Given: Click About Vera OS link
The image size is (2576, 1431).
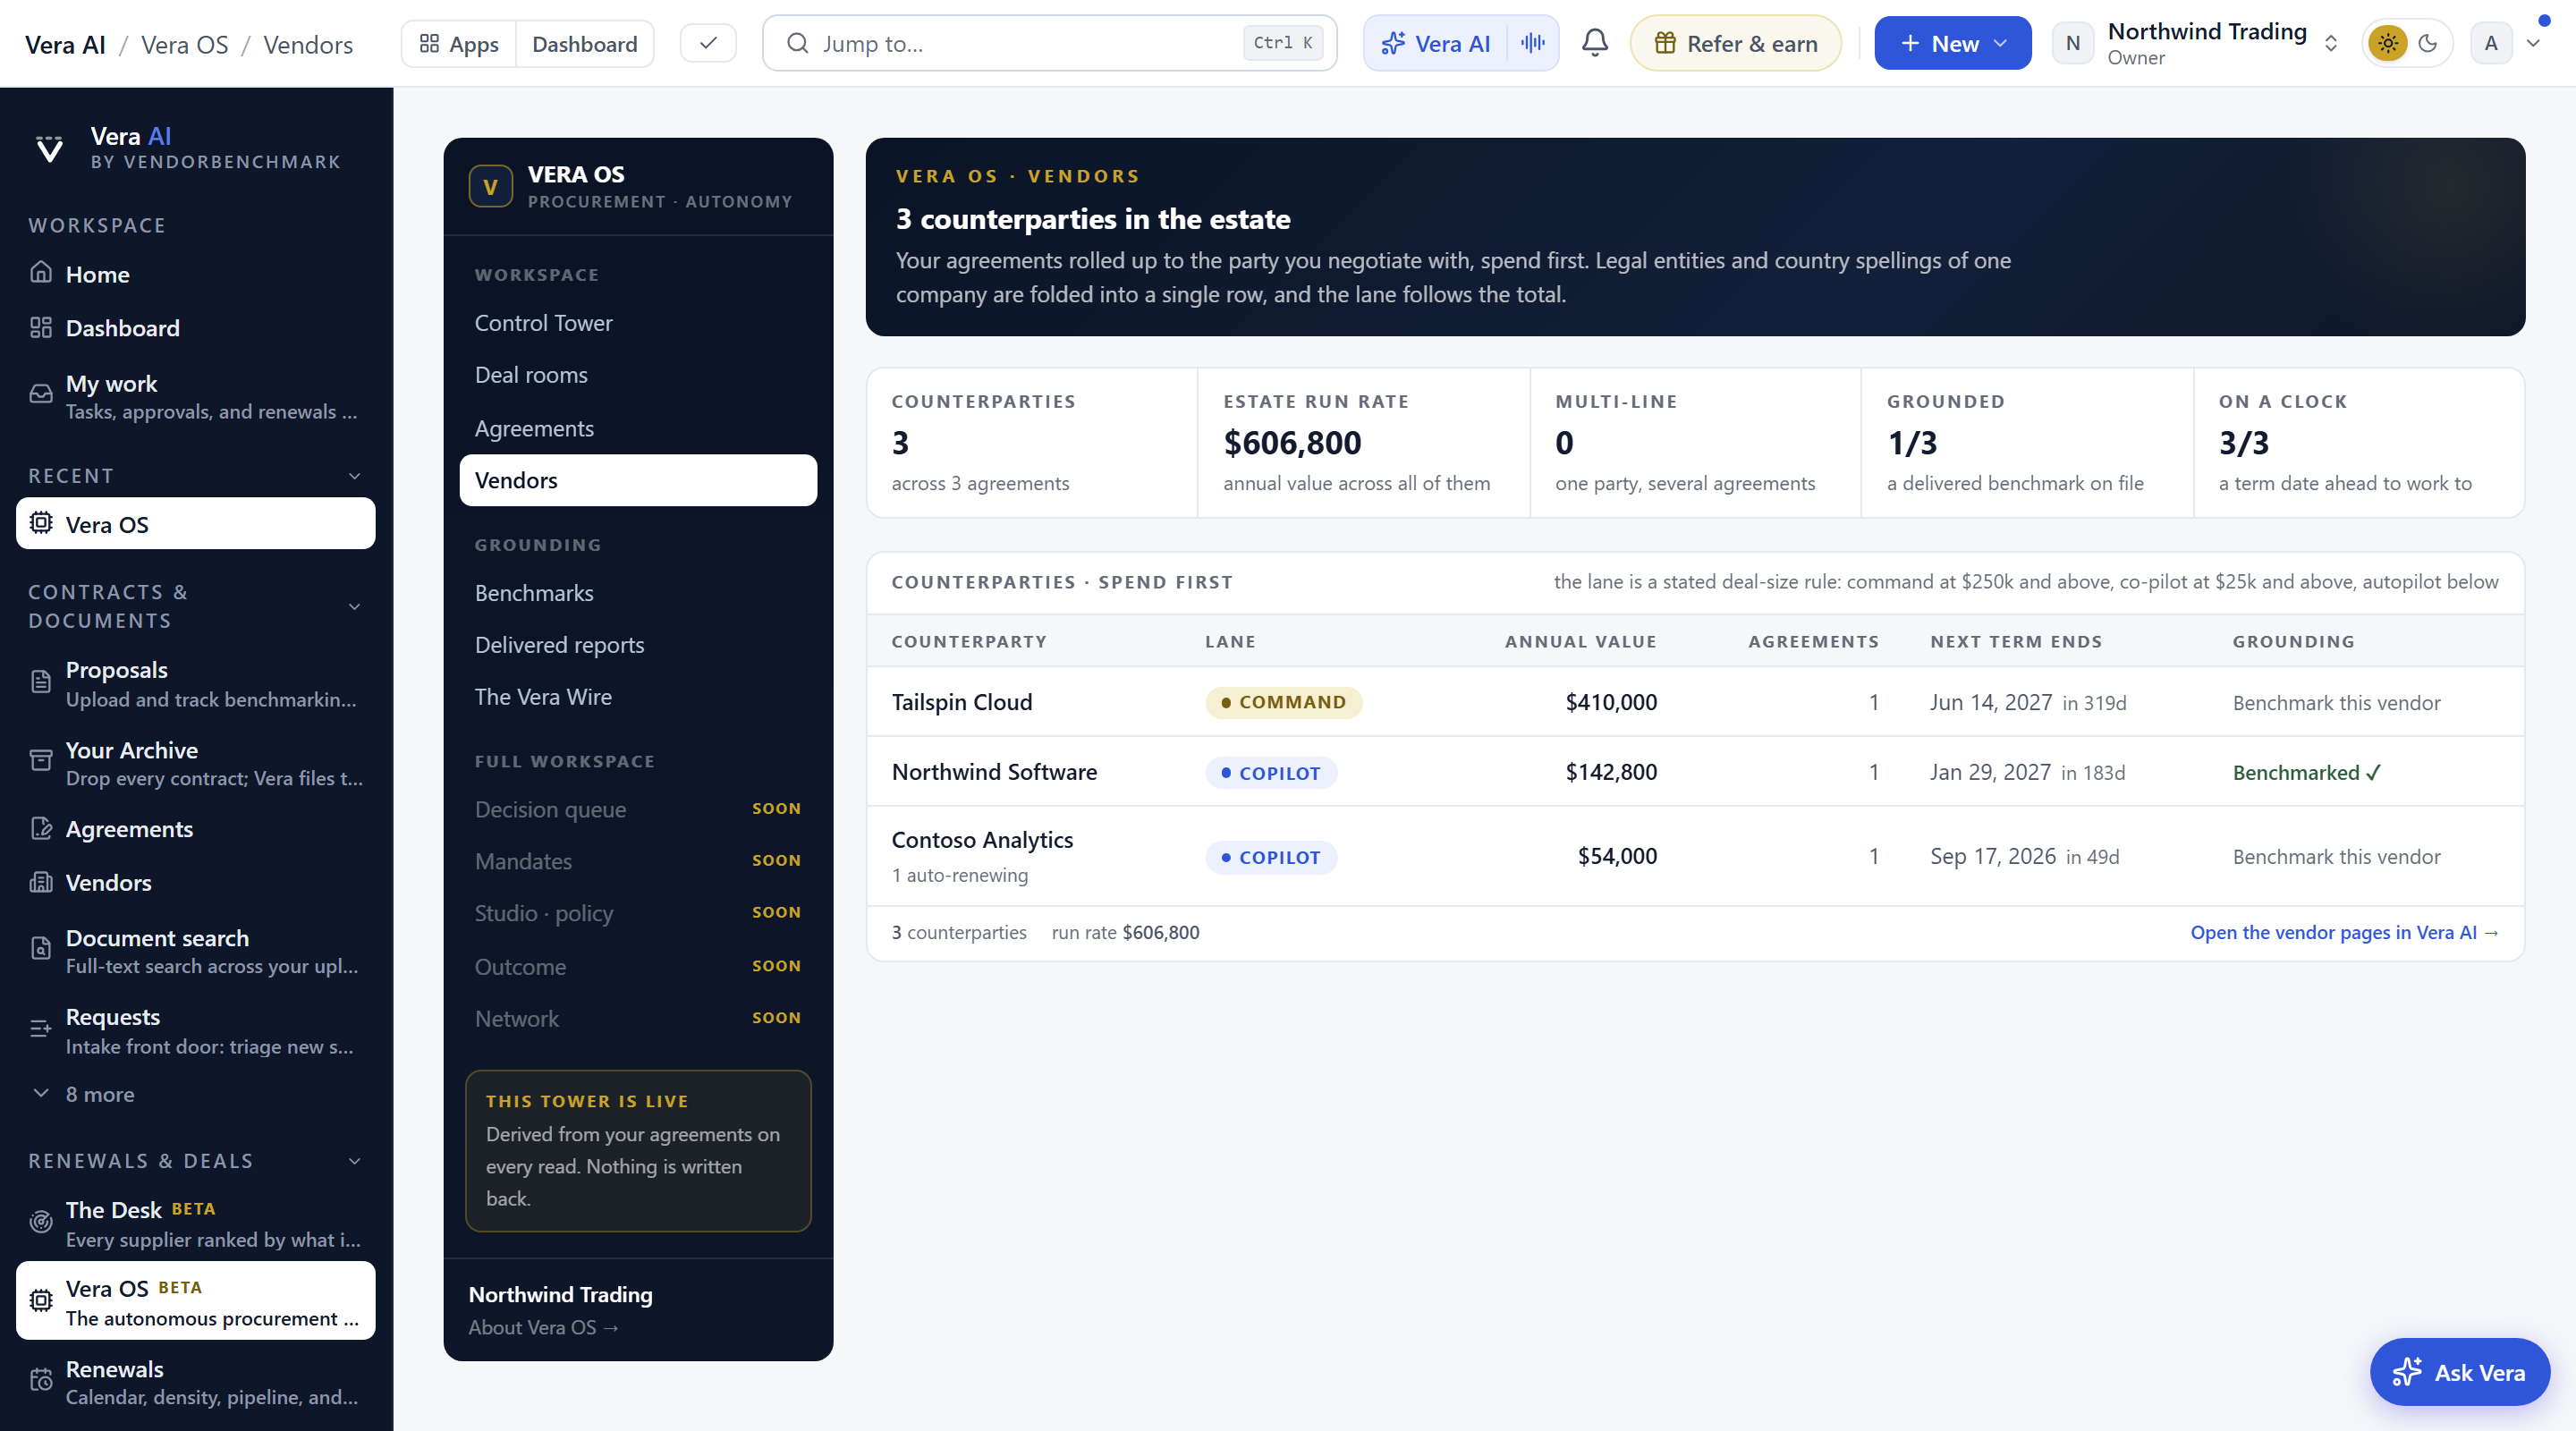Looking at the screenshot, I should coord(544,1327).
